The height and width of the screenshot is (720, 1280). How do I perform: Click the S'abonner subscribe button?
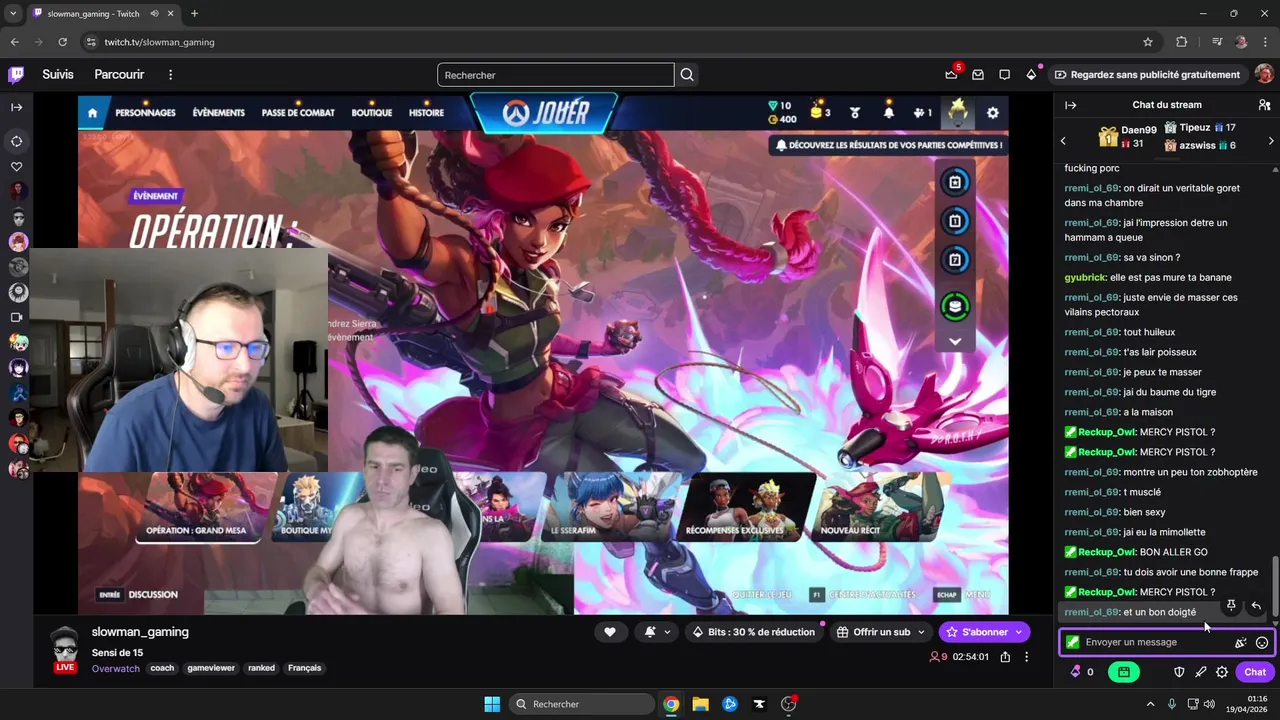point(984,632)
